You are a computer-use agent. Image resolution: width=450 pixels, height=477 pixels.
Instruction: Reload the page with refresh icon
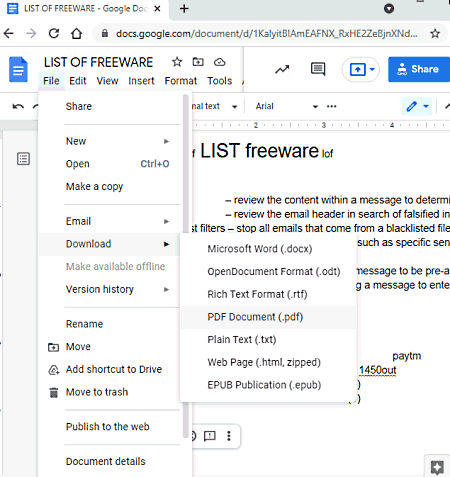coord(54,33)
